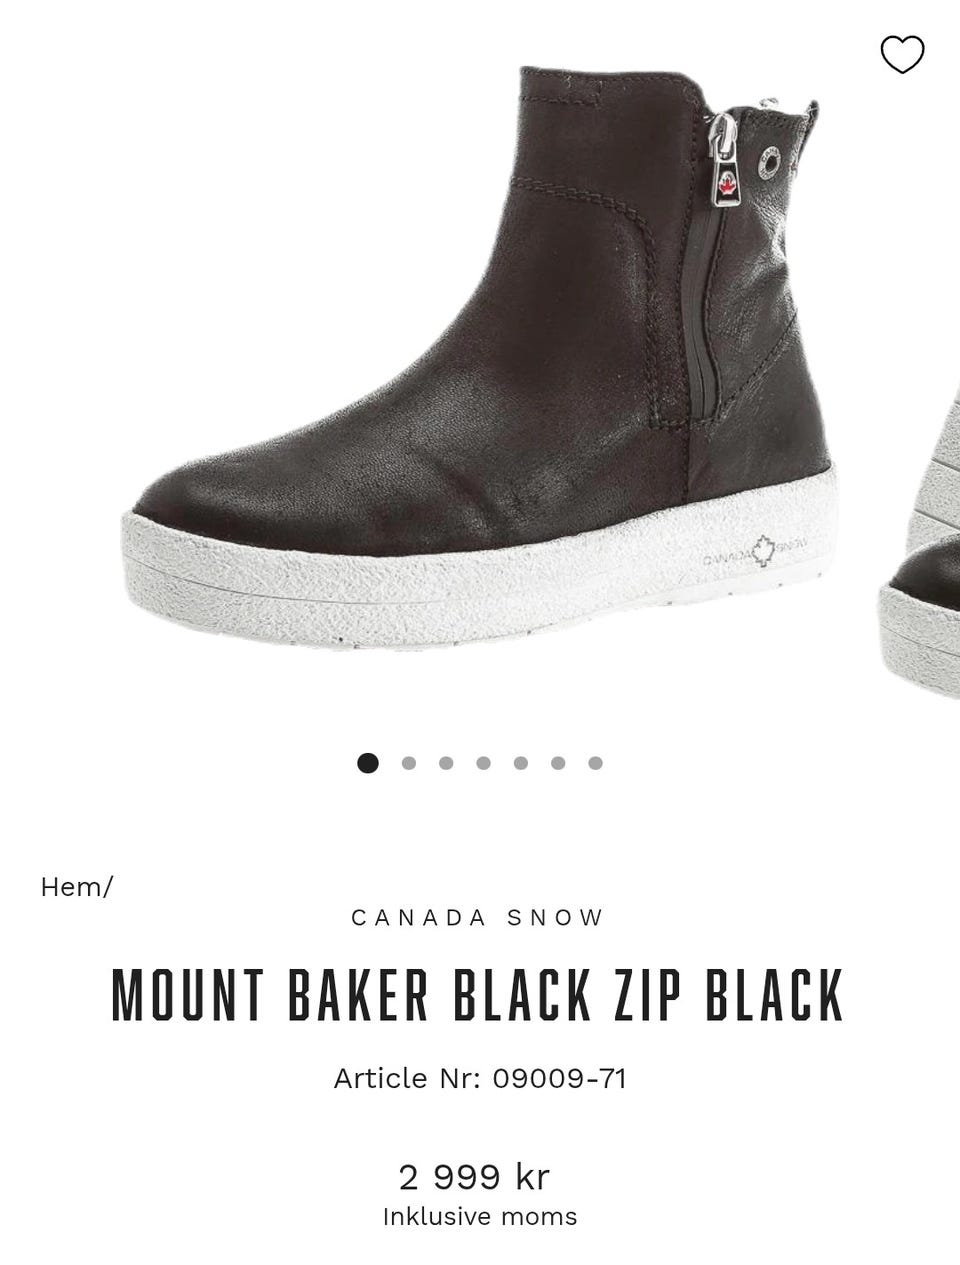Go to second image carousel dot

408,763
